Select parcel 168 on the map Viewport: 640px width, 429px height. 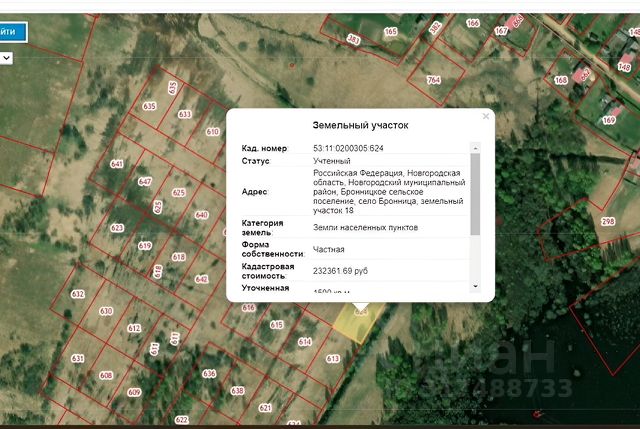coord(561,80)
